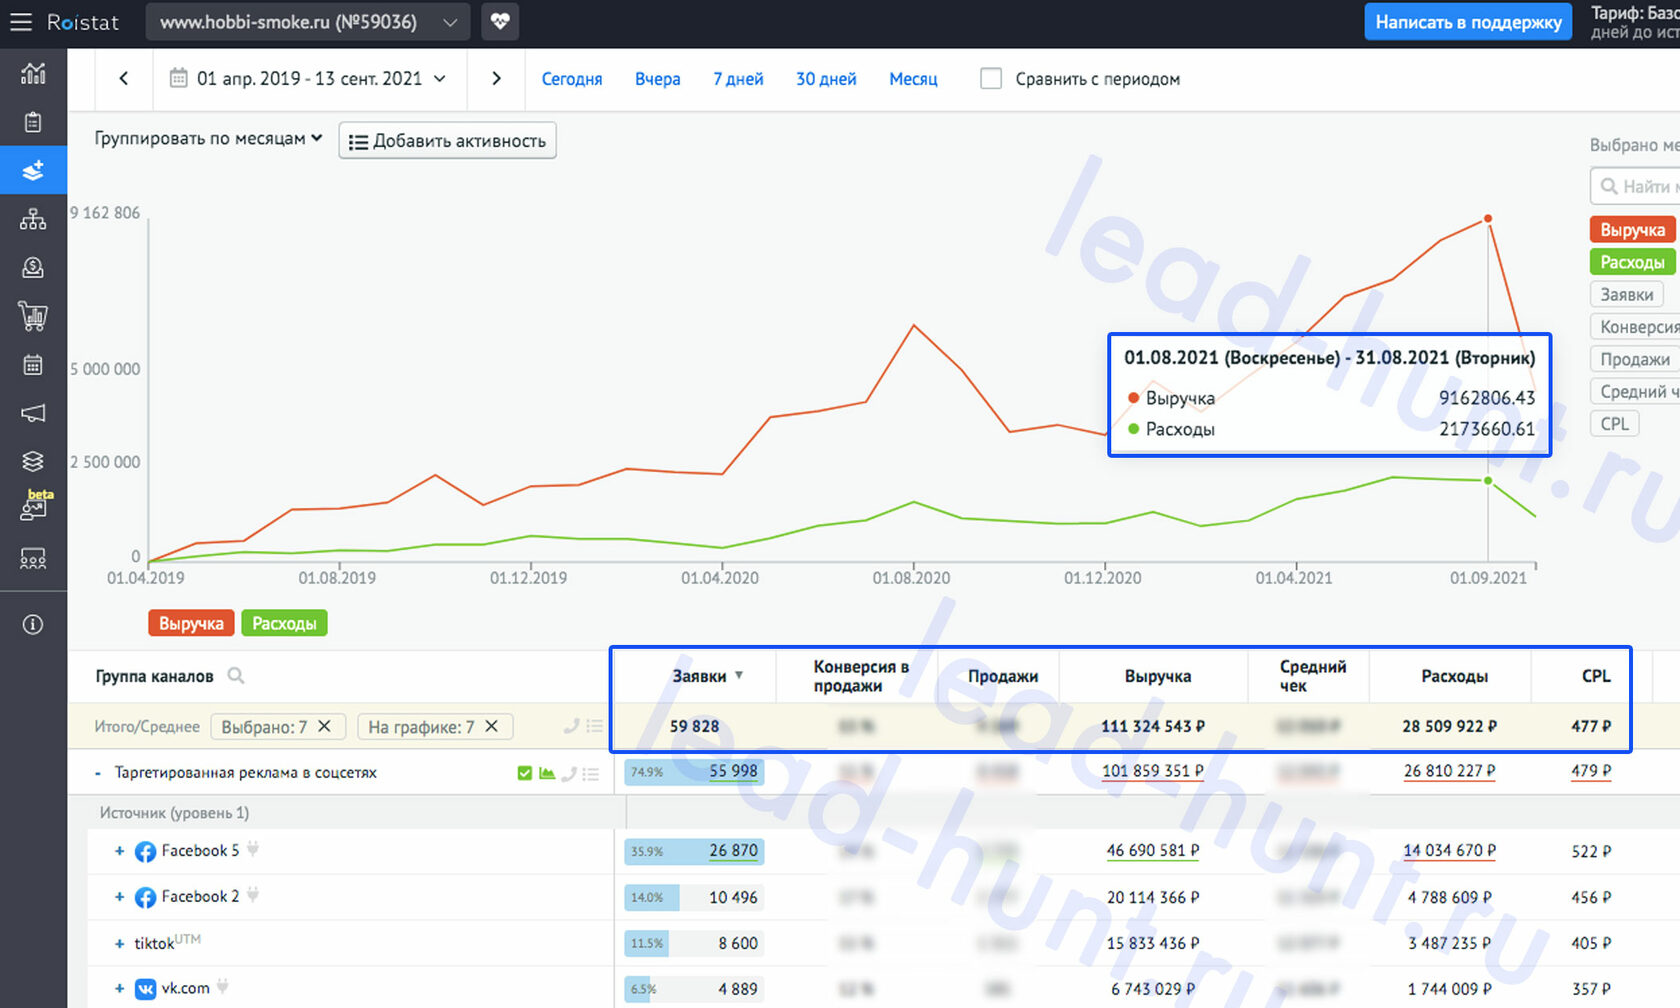
Task: Open the hierarchy structure icon in sidebar
Action: pyautogui.click(x=33, y=219)
